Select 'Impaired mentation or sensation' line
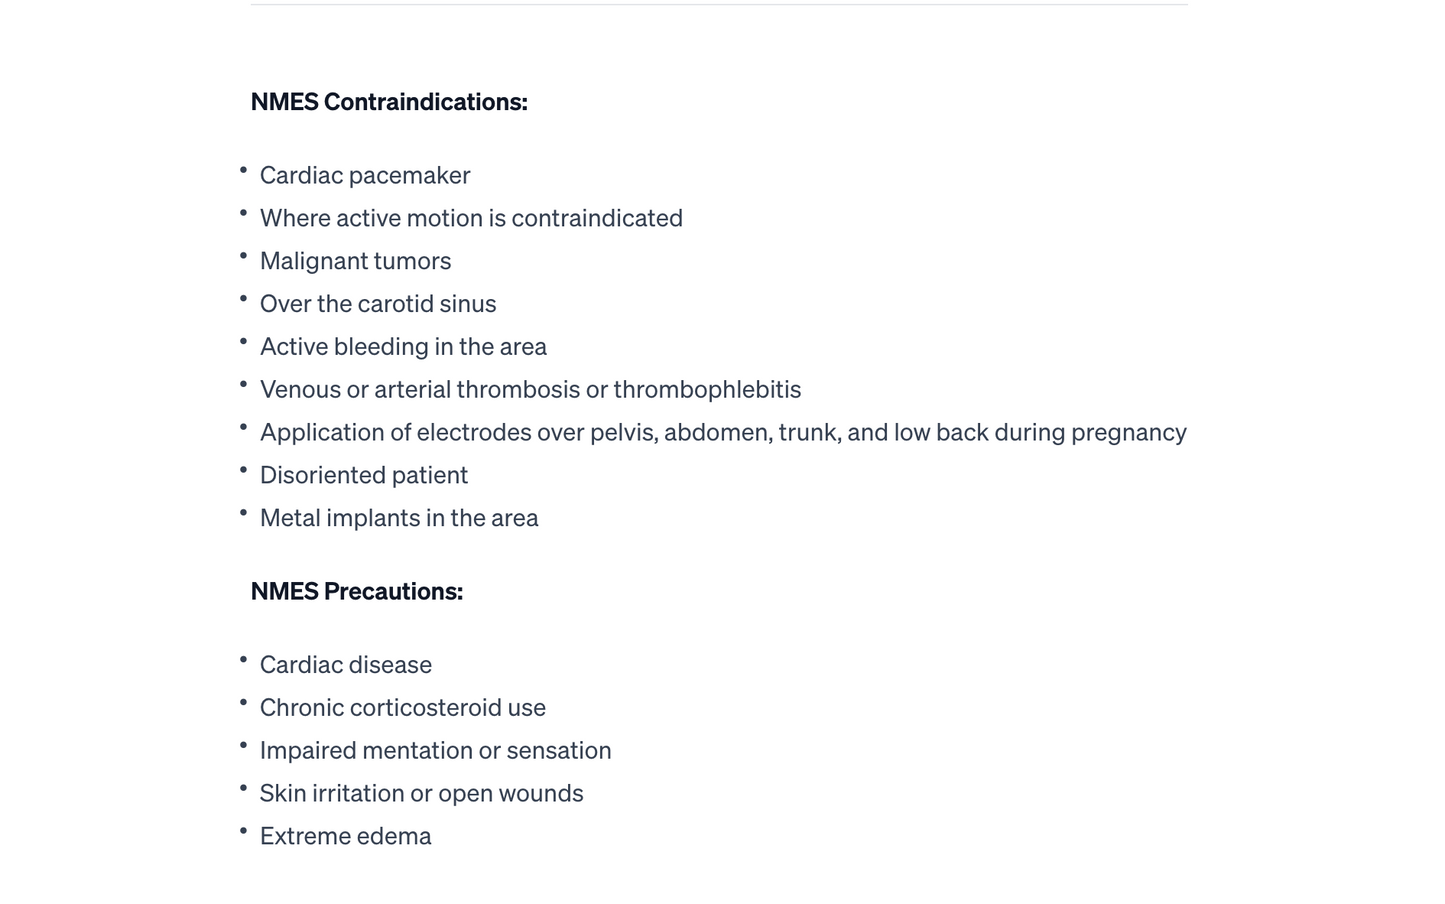Viewport: 1445px width, 904px height. (x=435, y=751)
